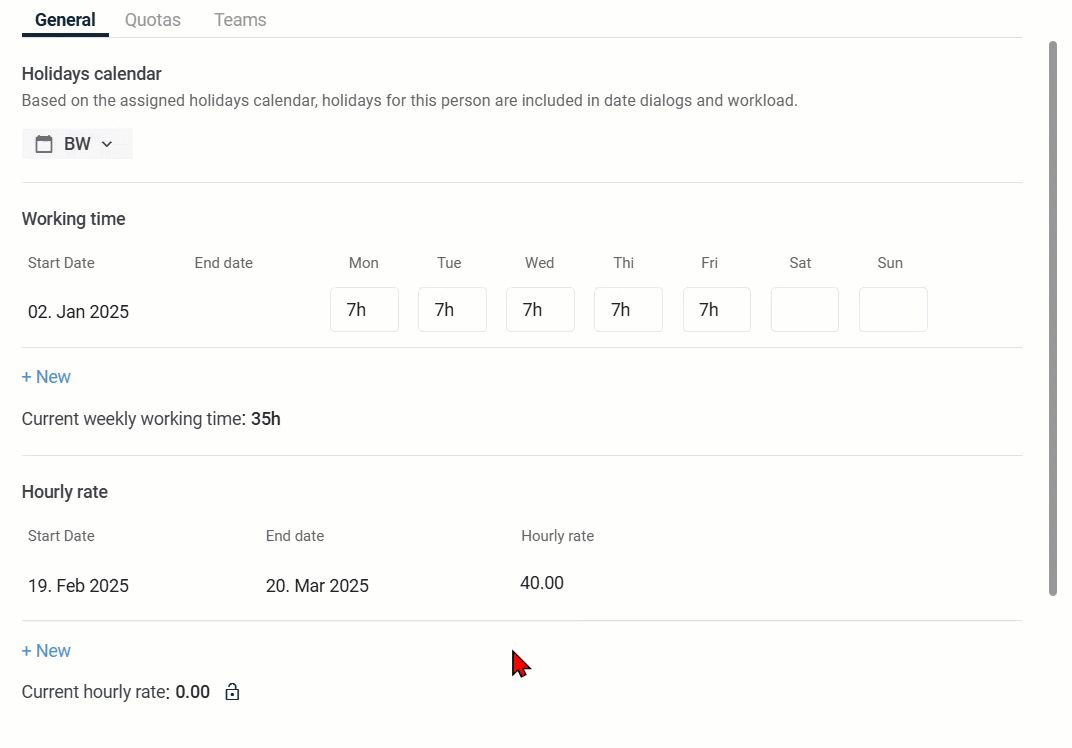The image size is (1072, 748).
Task: Select working time start date 02. Jan 2025
Action: tap(78, 312)
